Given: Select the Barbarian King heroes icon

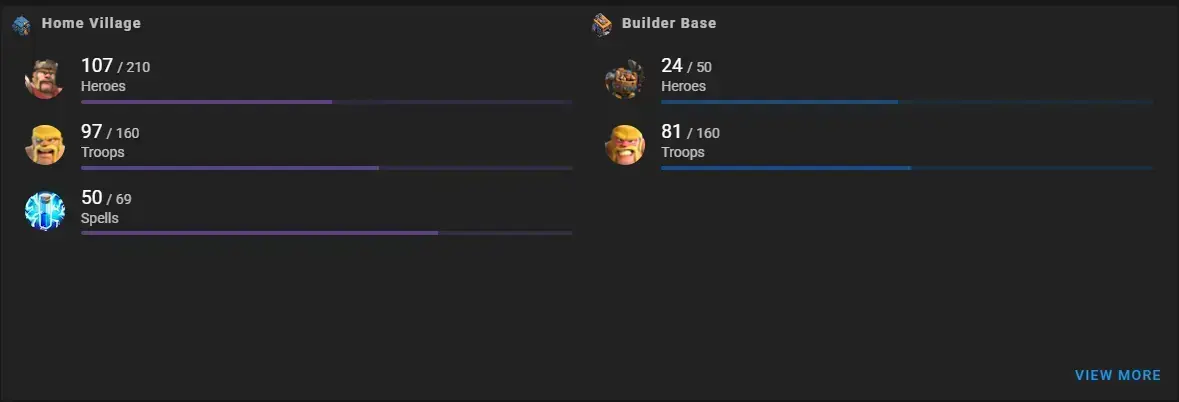Looking at the screenshot, I should pyautogui.click(x=44, y=79).
